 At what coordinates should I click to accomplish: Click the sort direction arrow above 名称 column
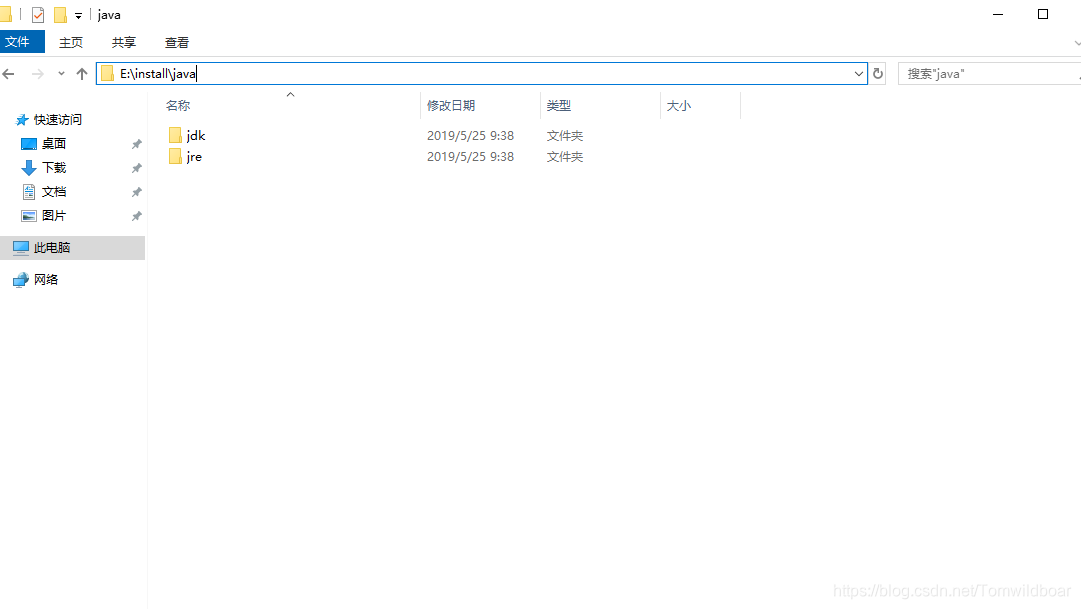tap(290, 94)
